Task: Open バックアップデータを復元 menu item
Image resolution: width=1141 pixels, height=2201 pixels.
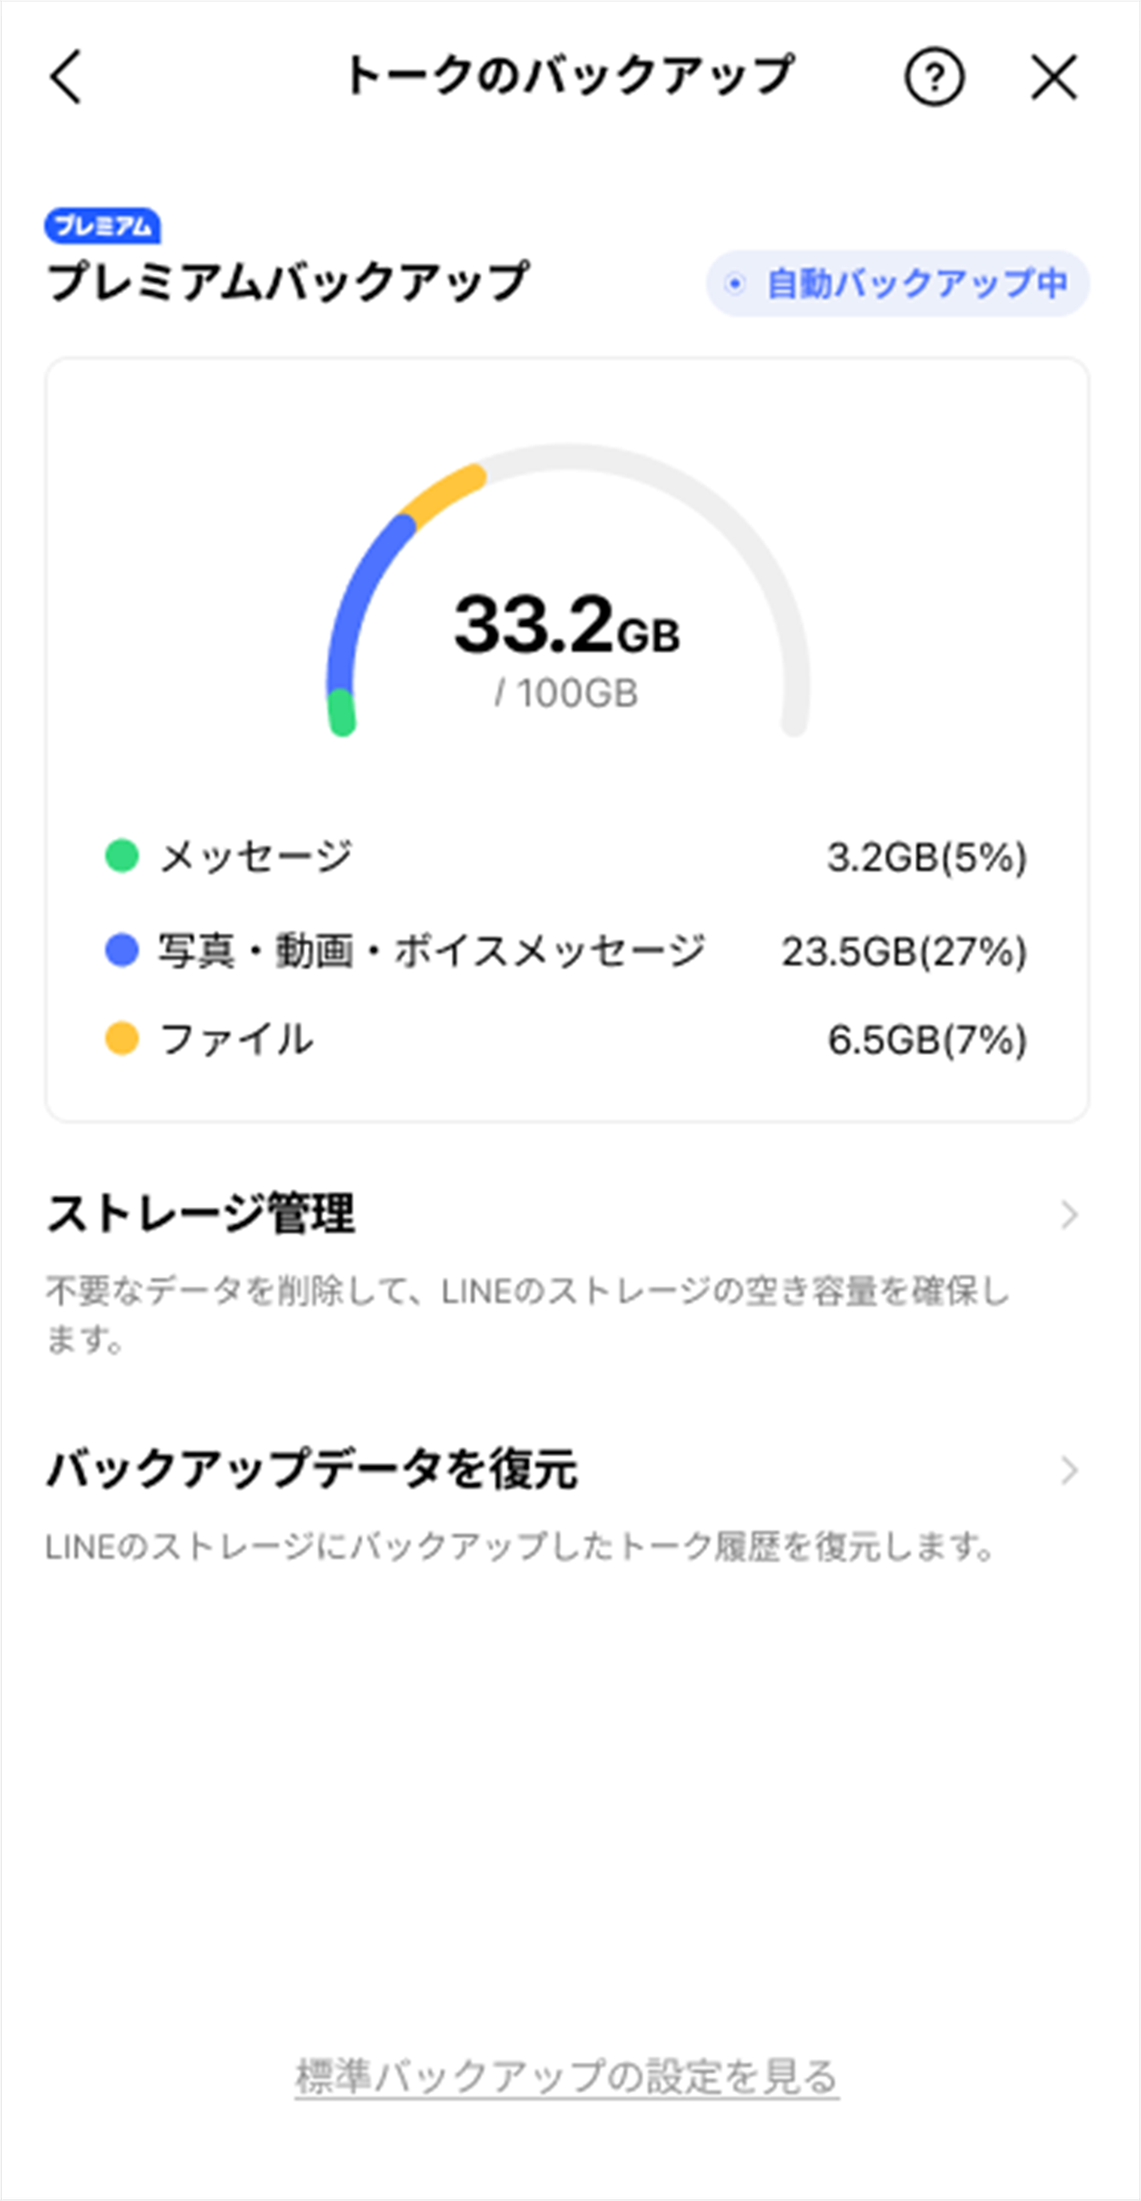Action: pyautogui.click(x=312, y=1470)
